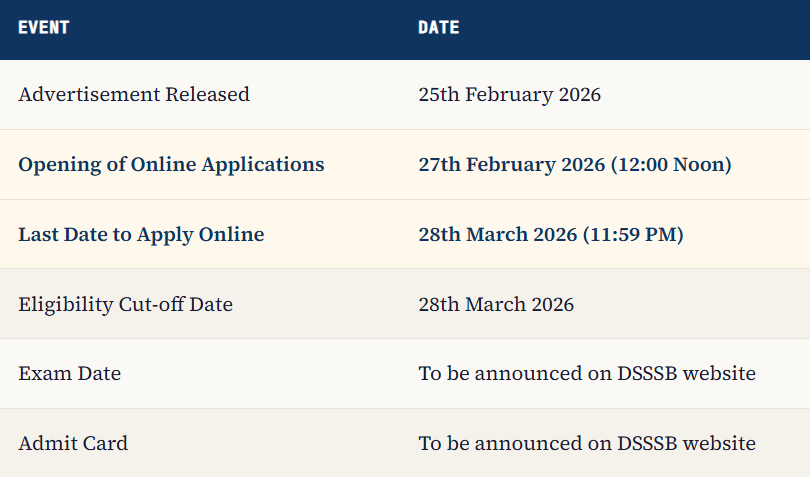The image size is (810, 477).
Task: Select the Last Date to Apply Online label
Action: (x=141, y=235)
